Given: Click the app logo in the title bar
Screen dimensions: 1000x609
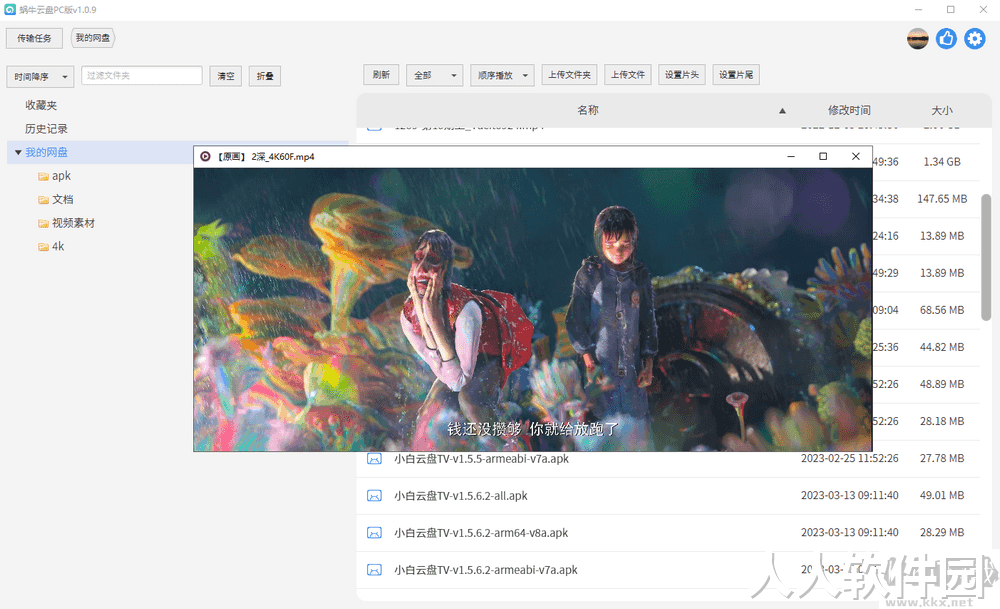Looking at the screenshot, I should [10, 10].
